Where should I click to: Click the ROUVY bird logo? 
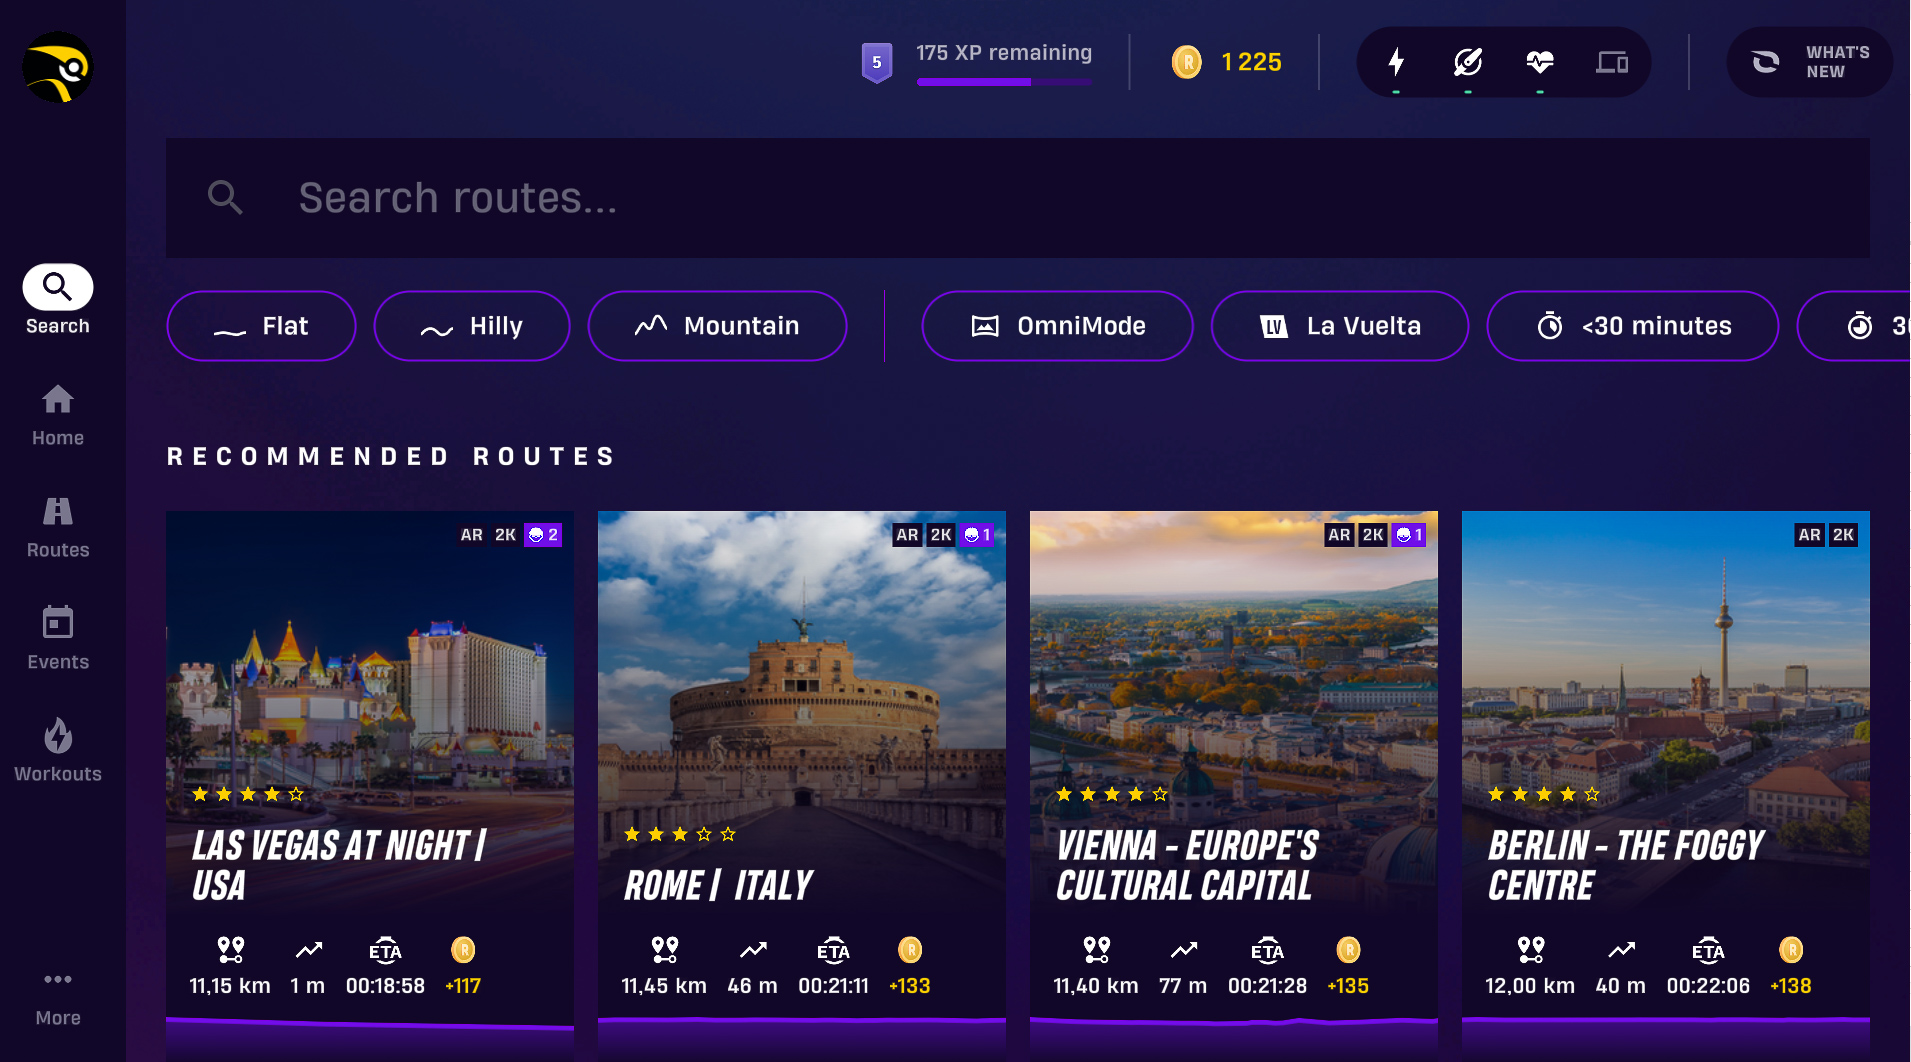(58, 67)
